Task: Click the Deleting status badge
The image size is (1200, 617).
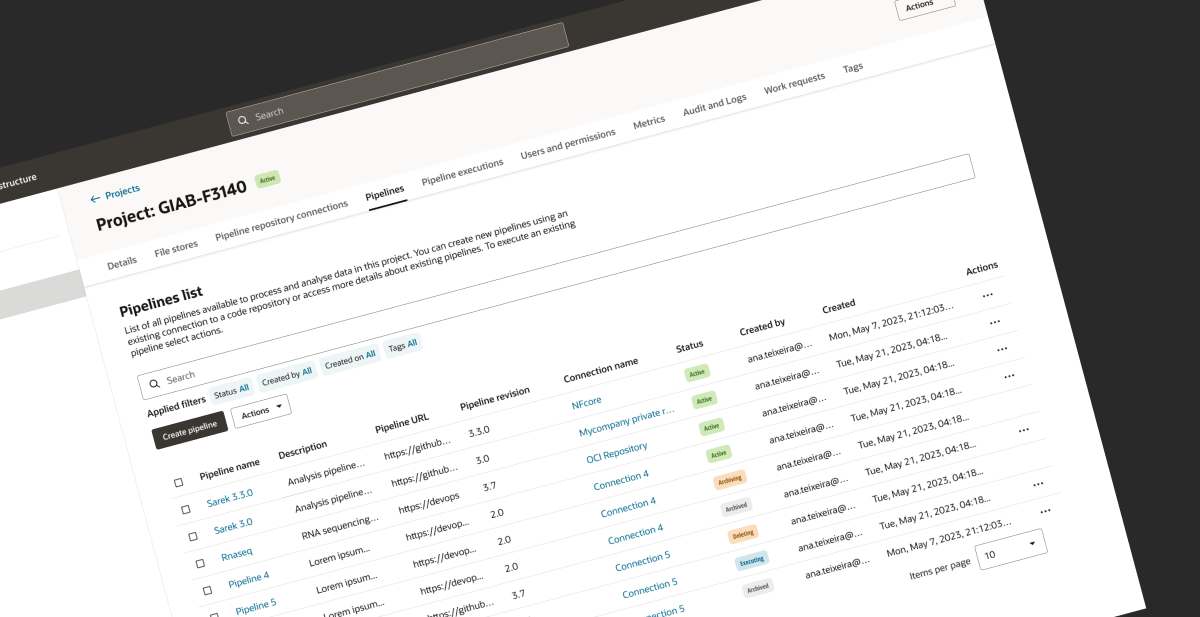Action: point(743,535)
